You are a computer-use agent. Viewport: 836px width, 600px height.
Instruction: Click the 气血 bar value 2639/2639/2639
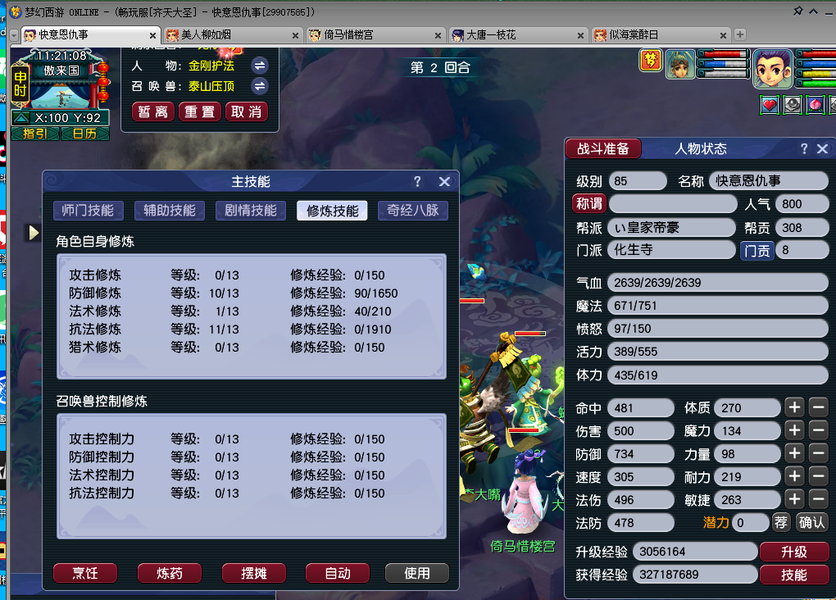(x=718, y=283)
